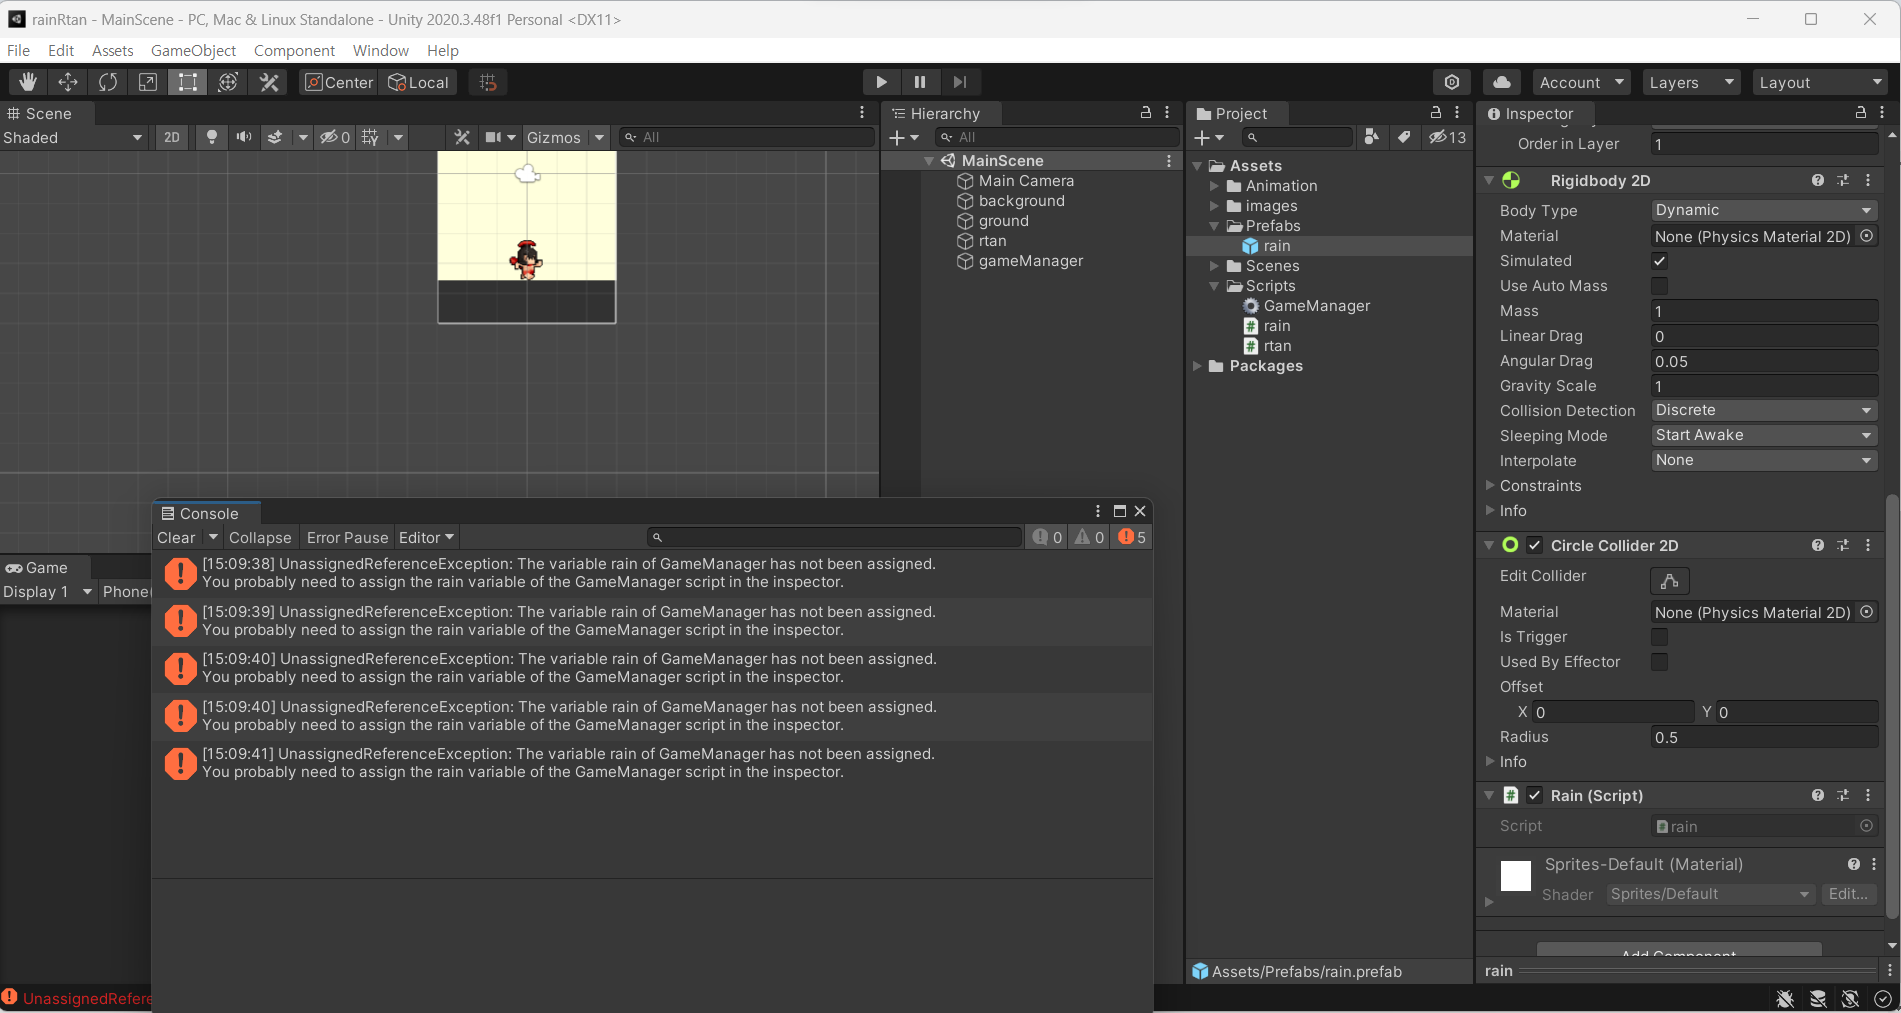Select the Rotate tool
The width and height of the screenshot is (1901, 1013).
[x=108, y=82]
